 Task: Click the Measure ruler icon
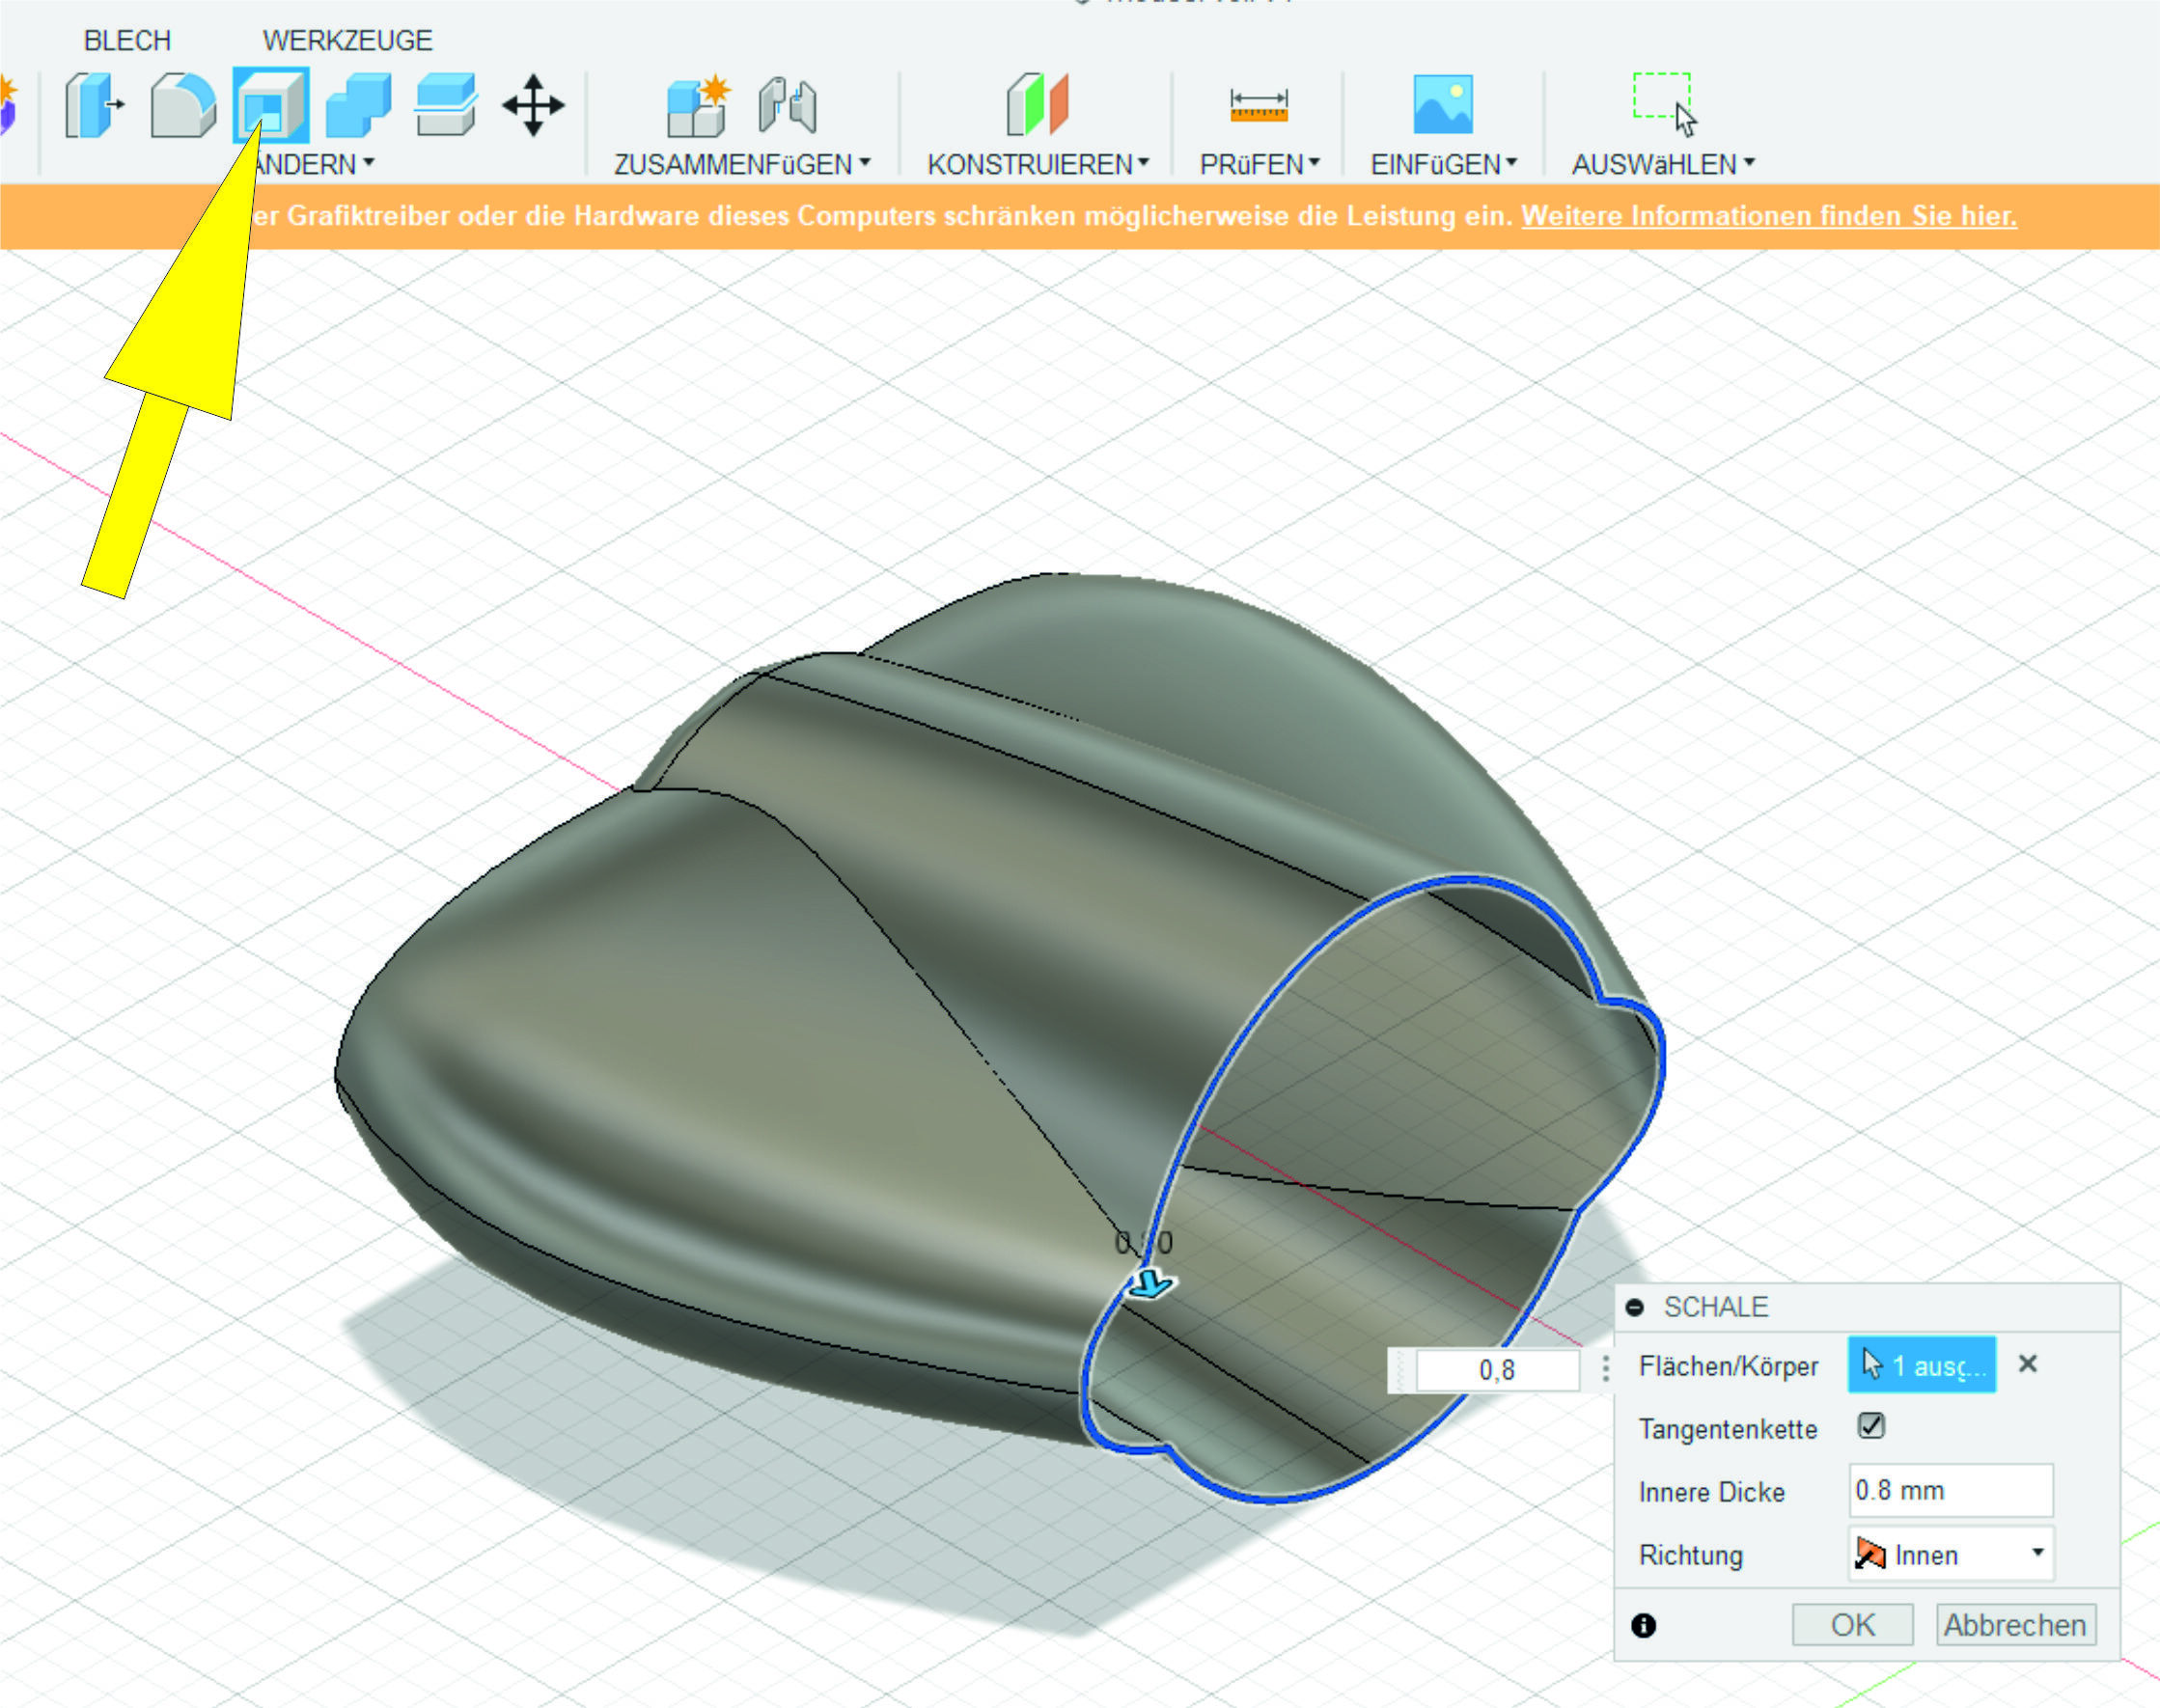point(1258,105)
